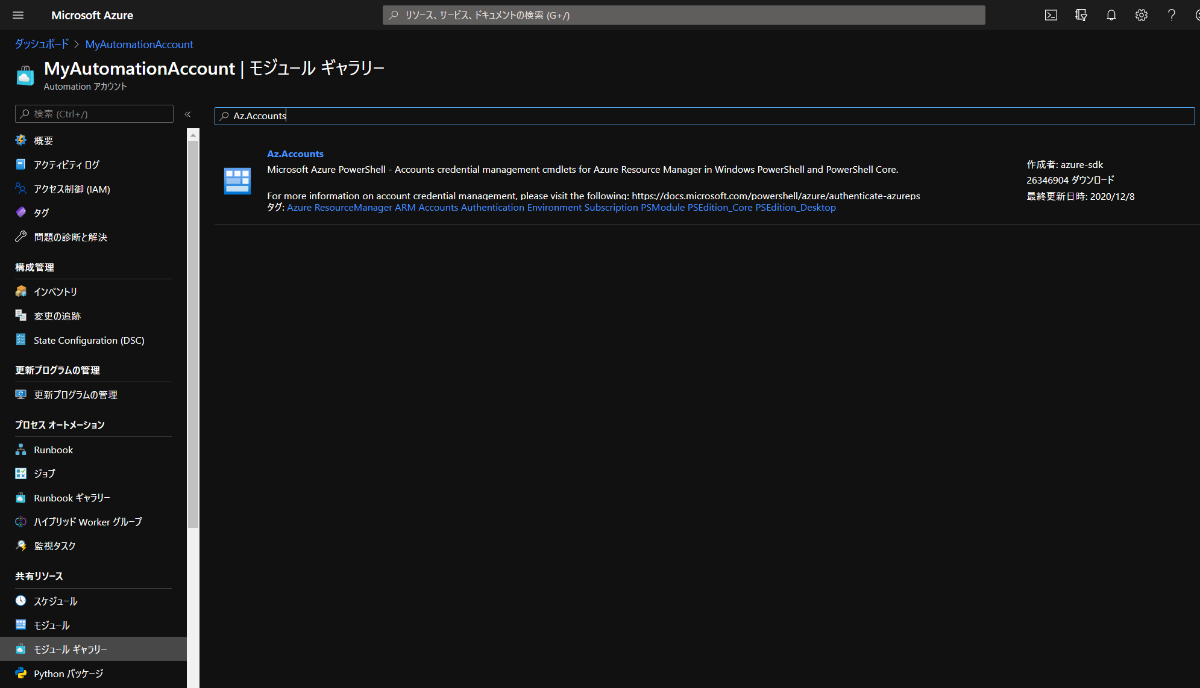The height and width of the screenshot is (688, 1200).
Task: Click the インベントリ icon
Action: (x=21, y=292)
